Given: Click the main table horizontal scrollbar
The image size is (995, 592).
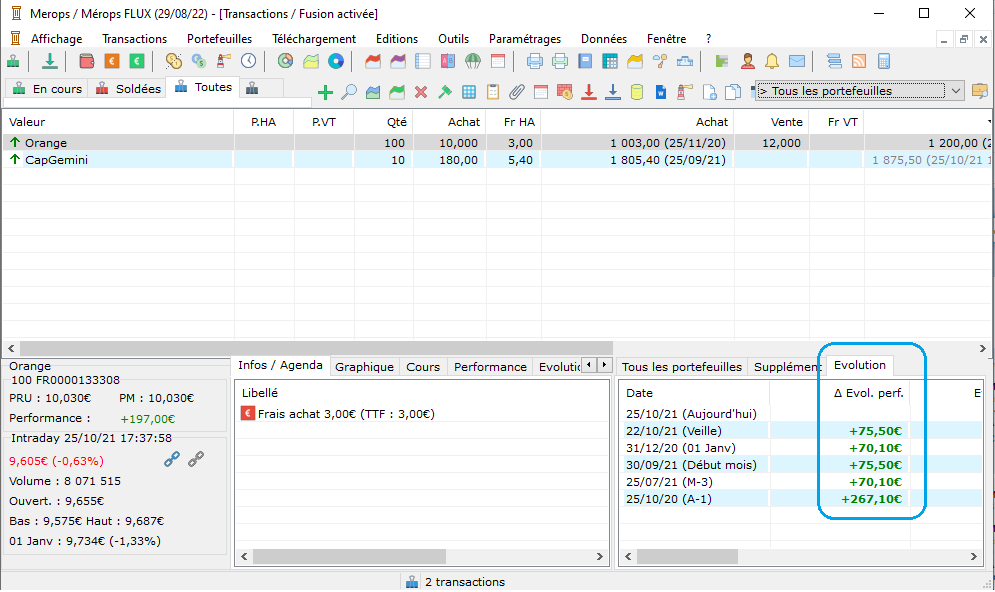Looking at the screenshot, I should click(316, 348).
